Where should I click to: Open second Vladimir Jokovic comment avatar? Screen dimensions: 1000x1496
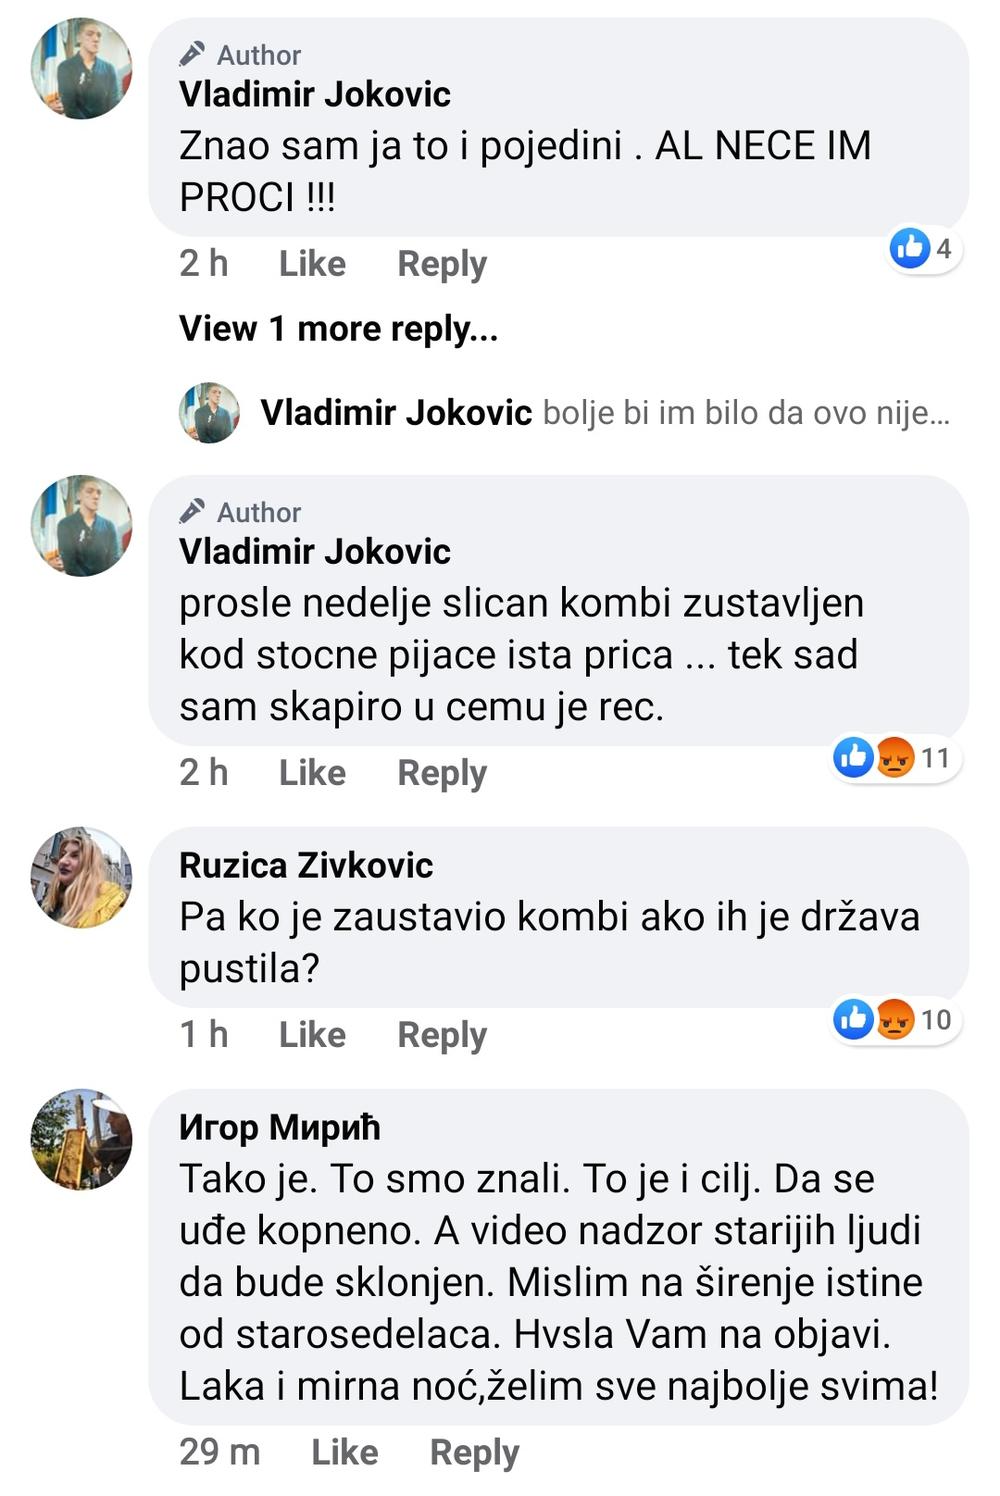click(82, 525)
